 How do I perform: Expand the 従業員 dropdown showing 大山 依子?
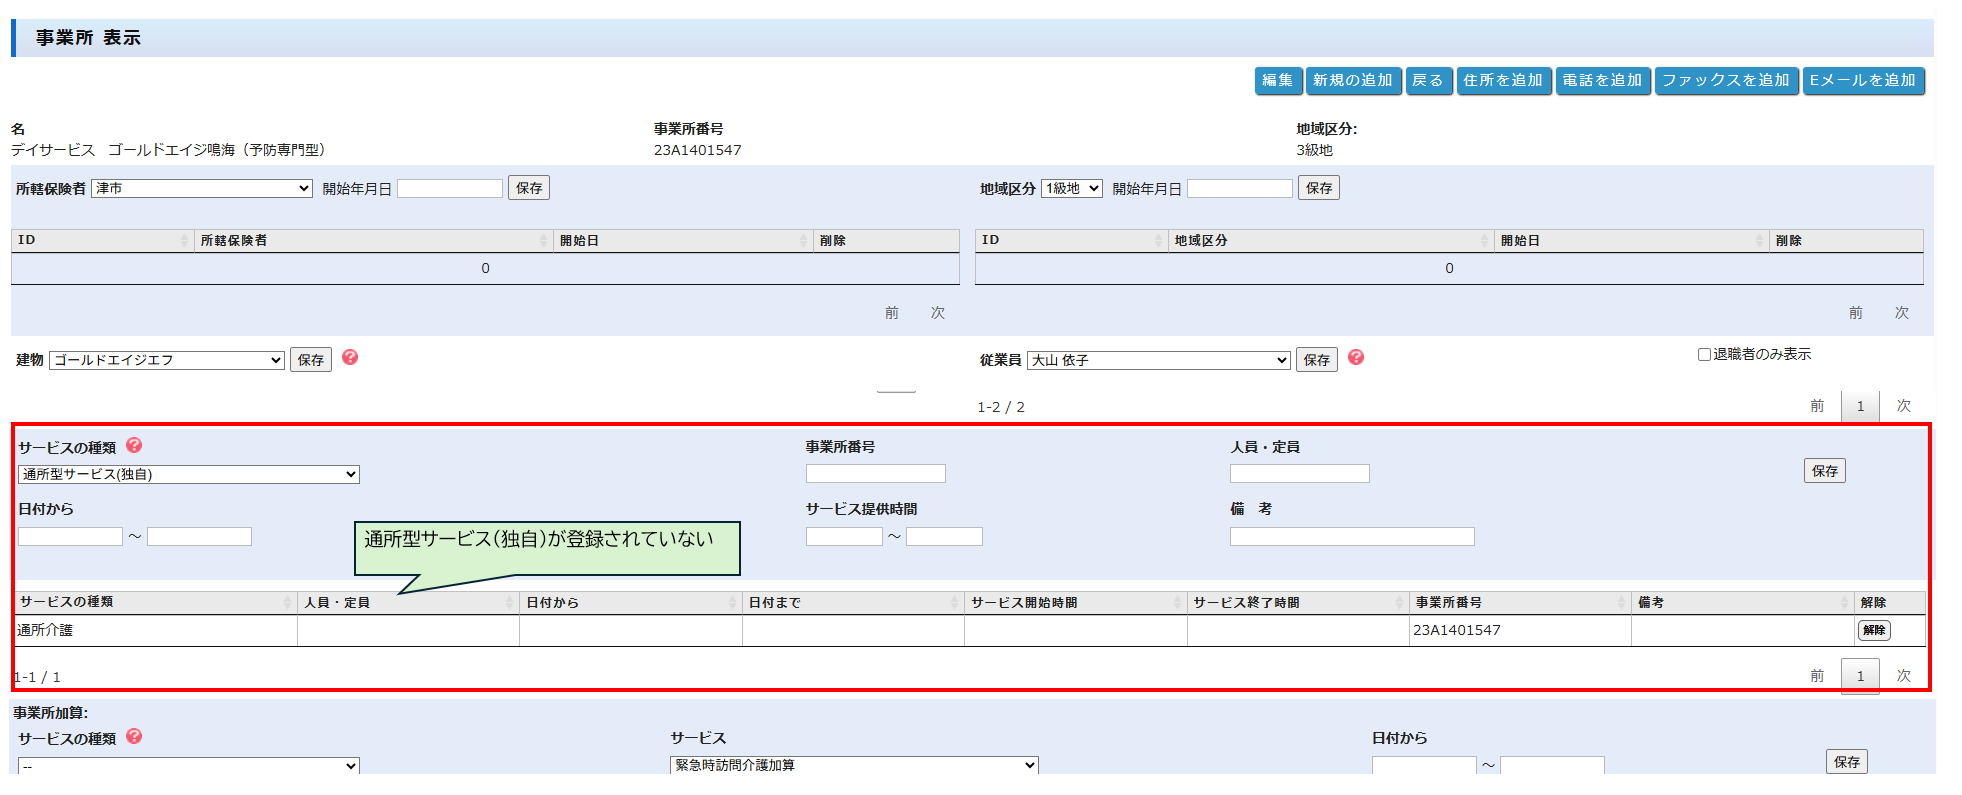(x=1158, y=360)
